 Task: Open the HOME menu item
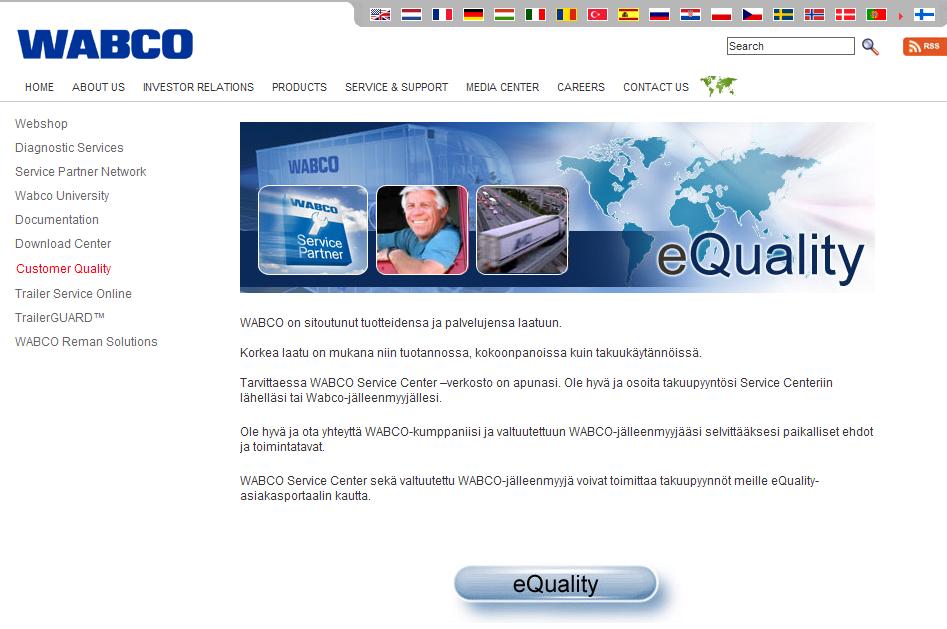coord(39,87)
